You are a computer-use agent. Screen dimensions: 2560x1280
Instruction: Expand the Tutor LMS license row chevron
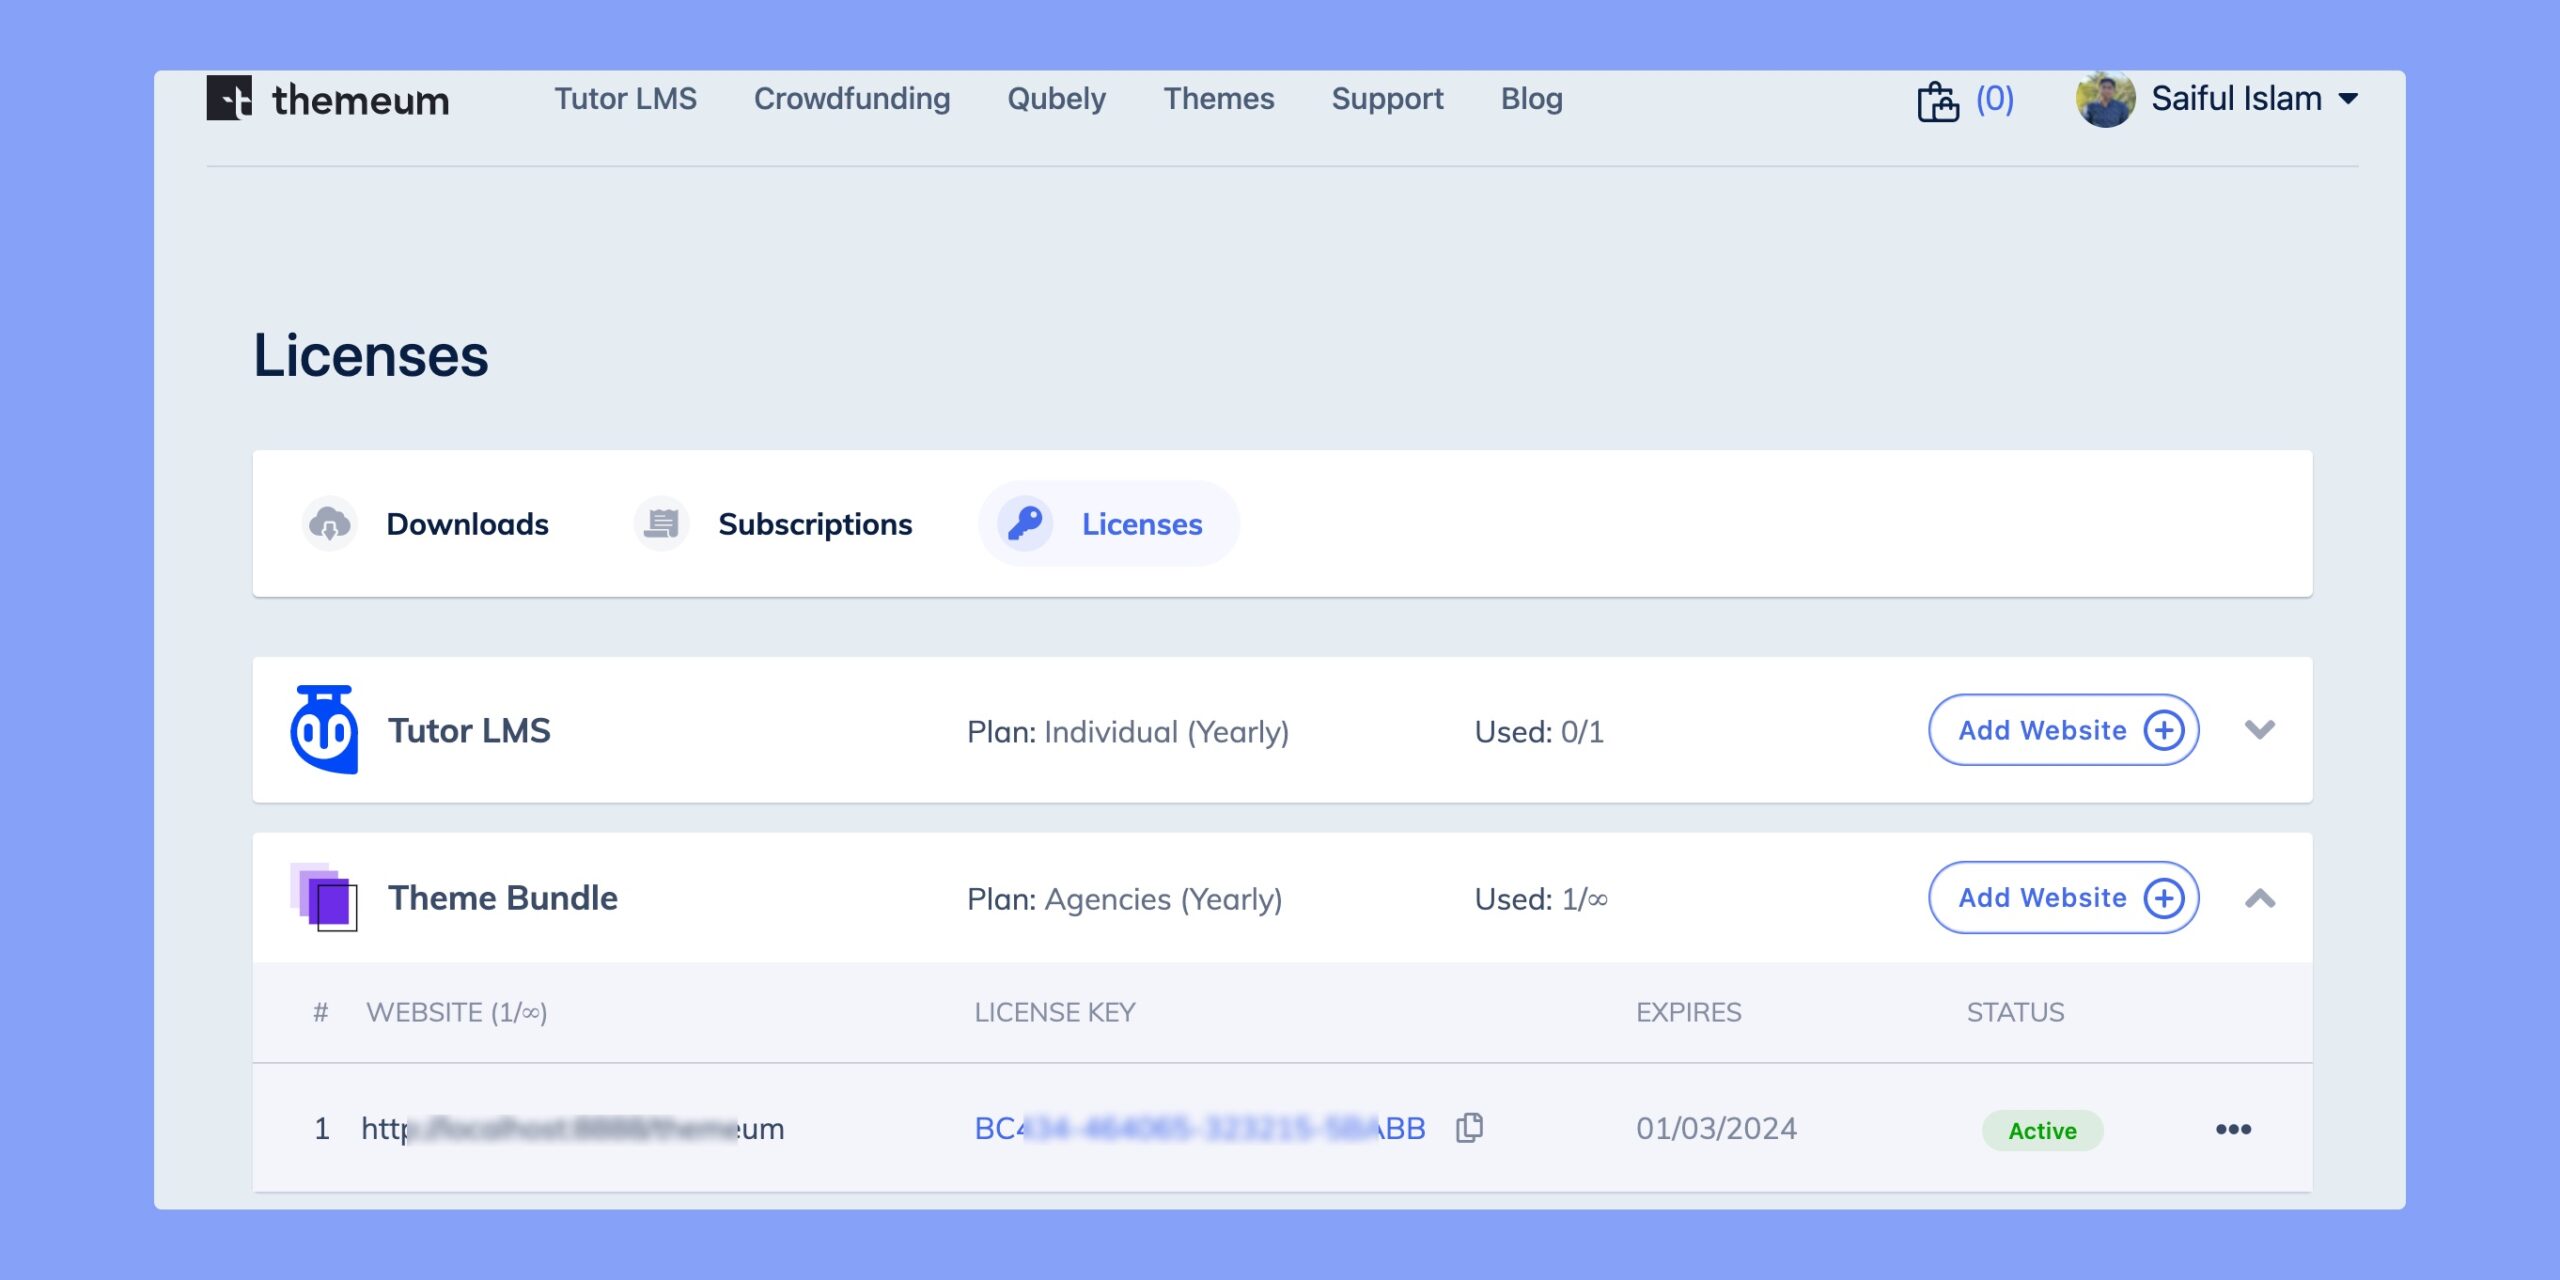tap(2260, 730)
